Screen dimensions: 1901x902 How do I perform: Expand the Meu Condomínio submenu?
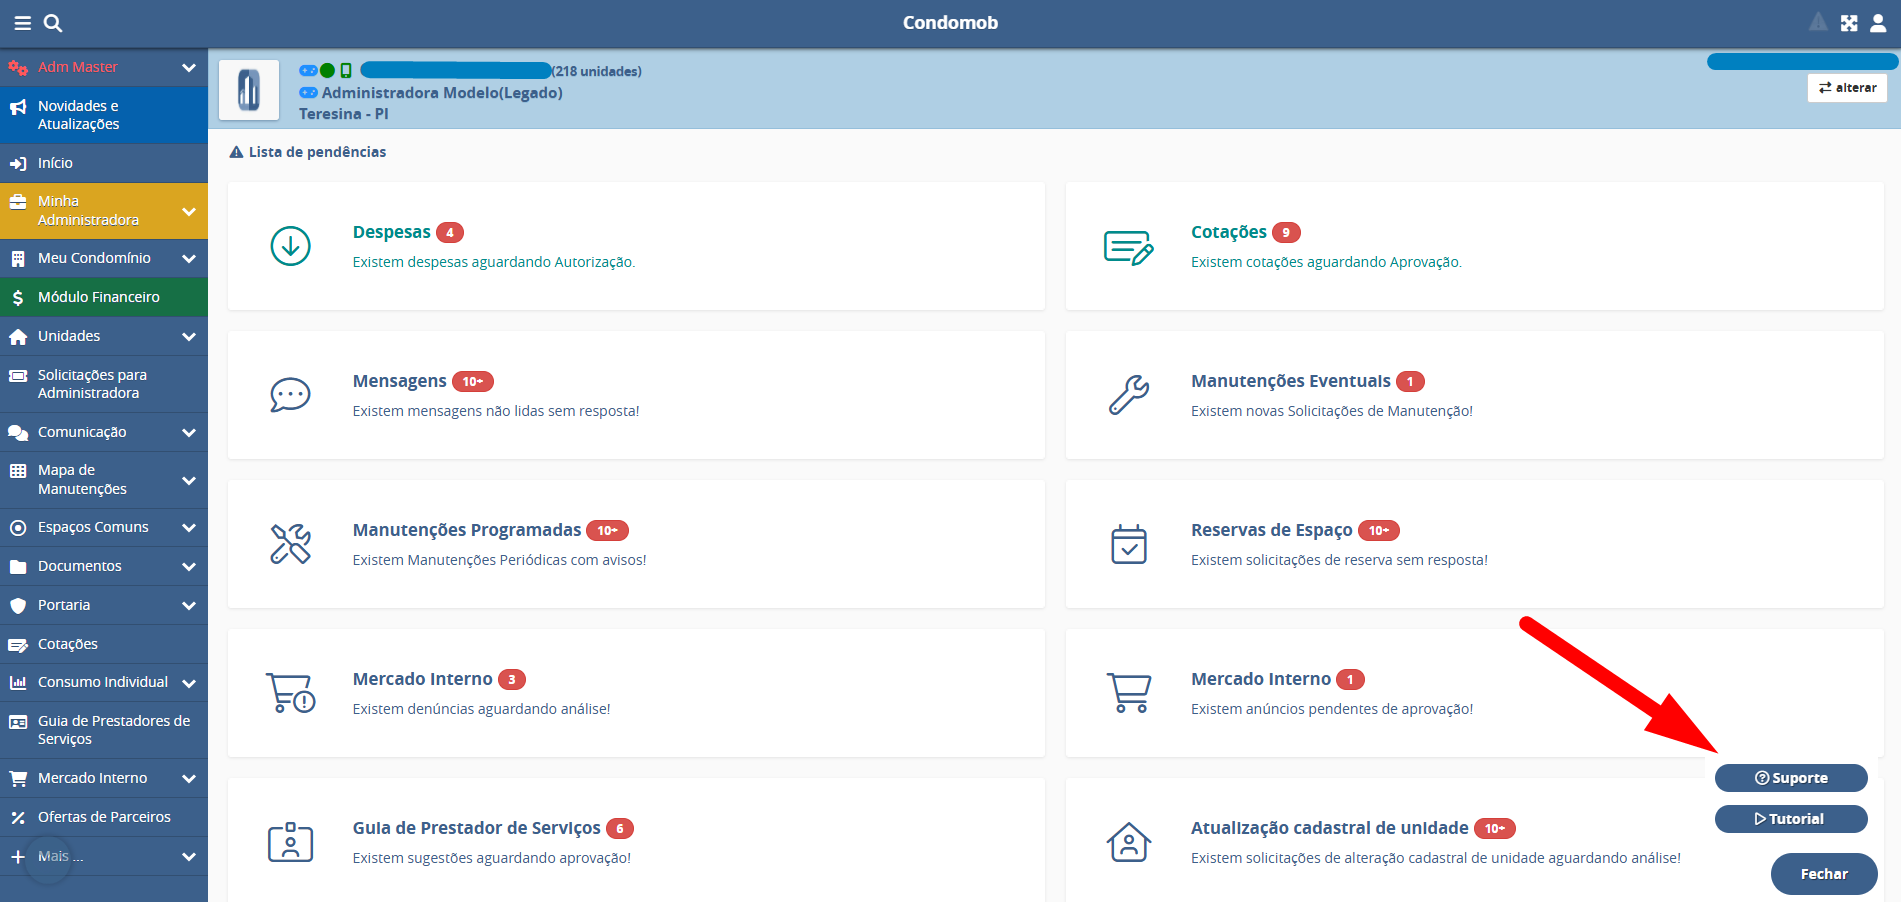click(x=188, y=258)
